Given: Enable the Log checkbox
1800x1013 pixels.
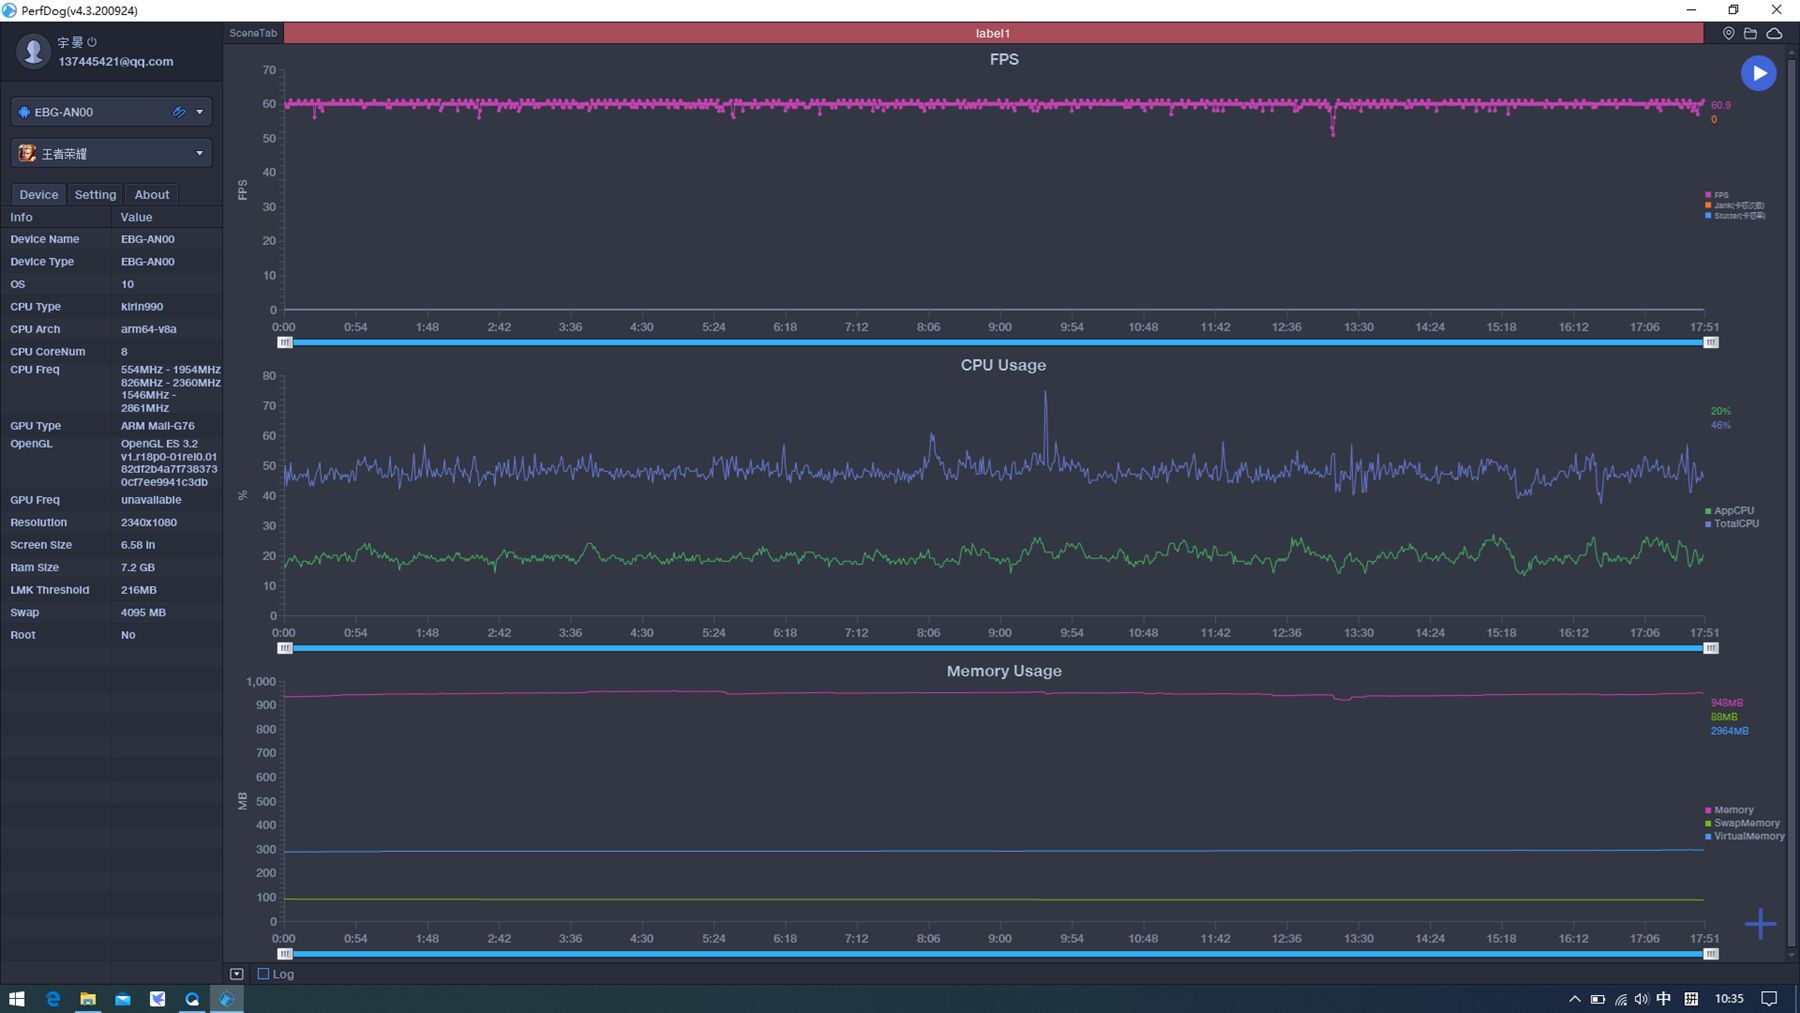Looking at the screenshot, I should click(264, 974).
